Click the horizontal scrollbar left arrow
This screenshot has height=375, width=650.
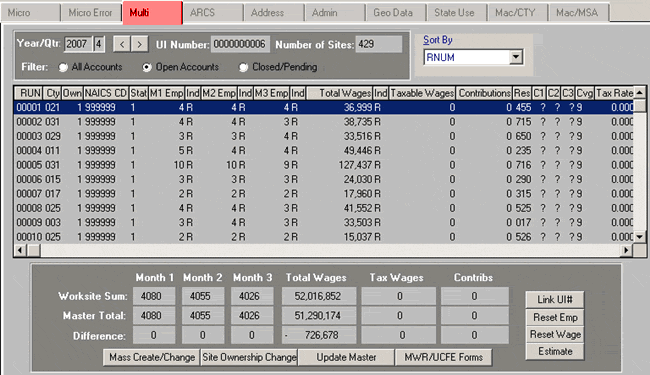[20, 250]
